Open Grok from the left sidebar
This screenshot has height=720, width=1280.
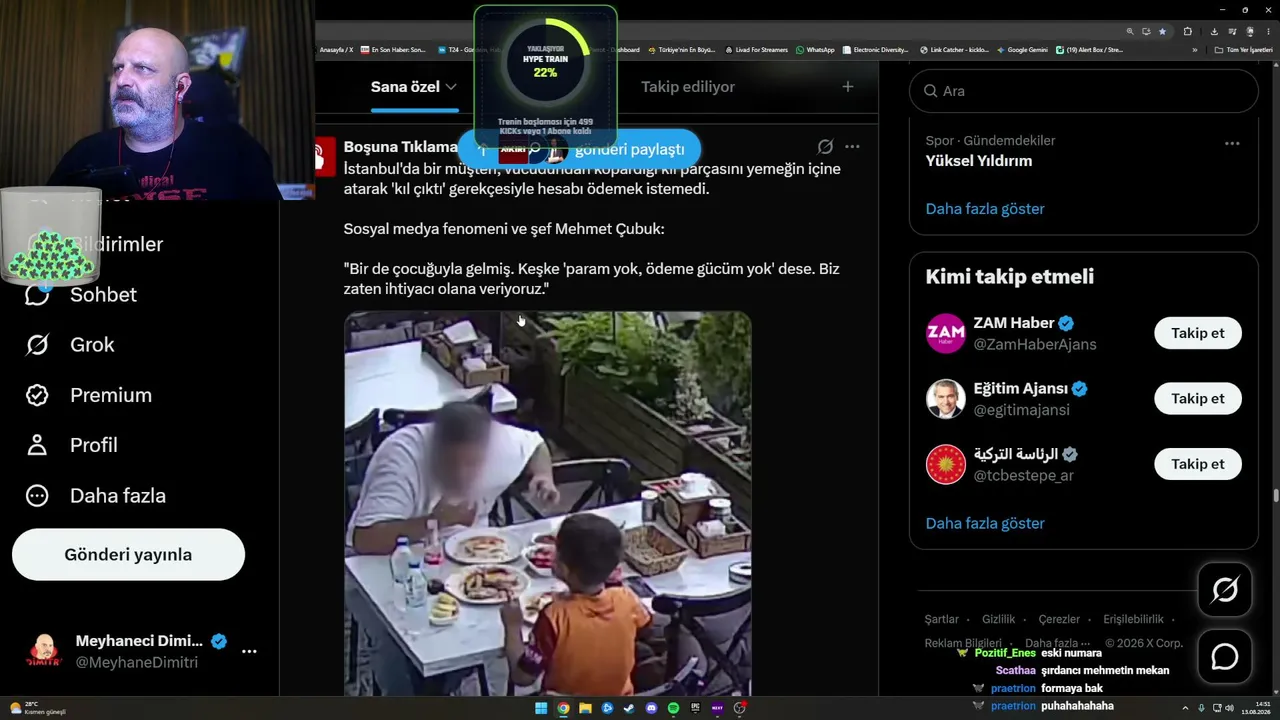(70, 345)
